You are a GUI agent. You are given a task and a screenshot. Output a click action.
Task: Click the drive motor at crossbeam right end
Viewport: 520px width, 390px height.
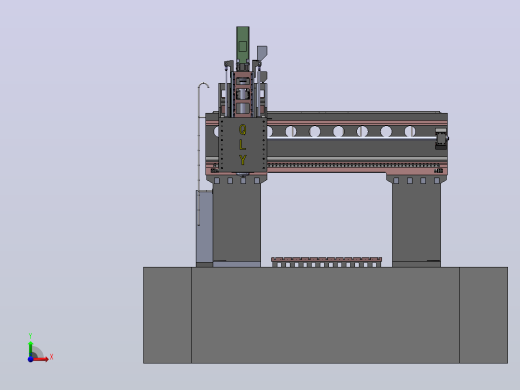[x=441, y=138]
